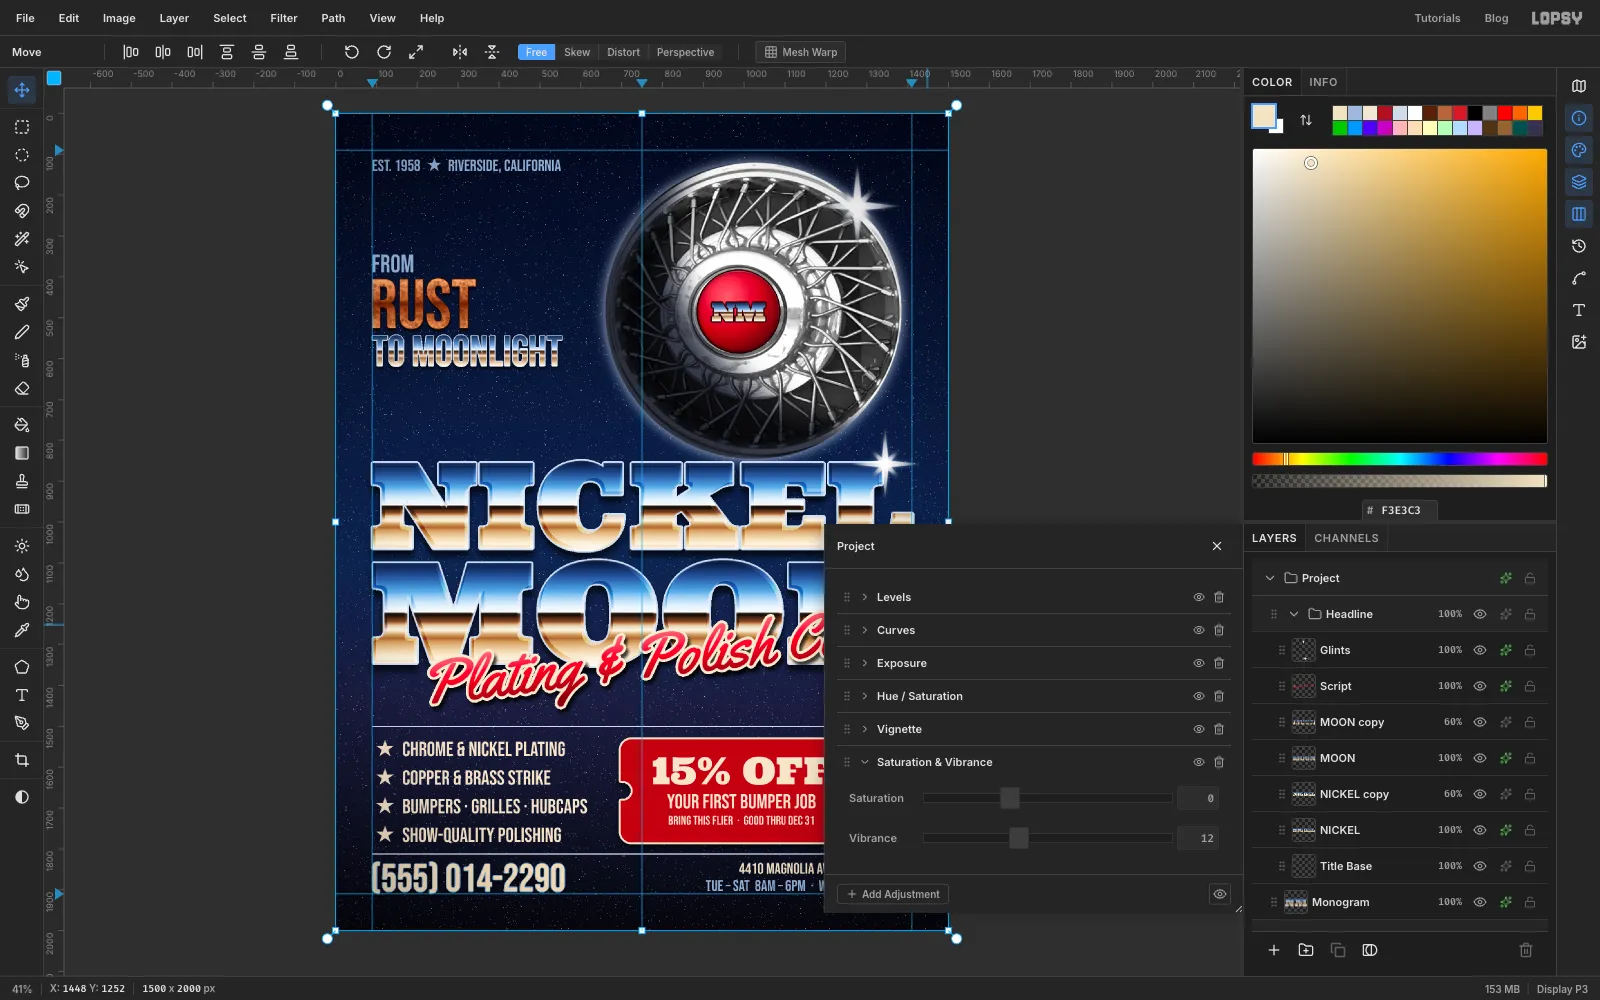Flip vertically using options bar icon
Image resolution: width=1600 pixels, height=1000 pixels.
[x=492, y=52]
